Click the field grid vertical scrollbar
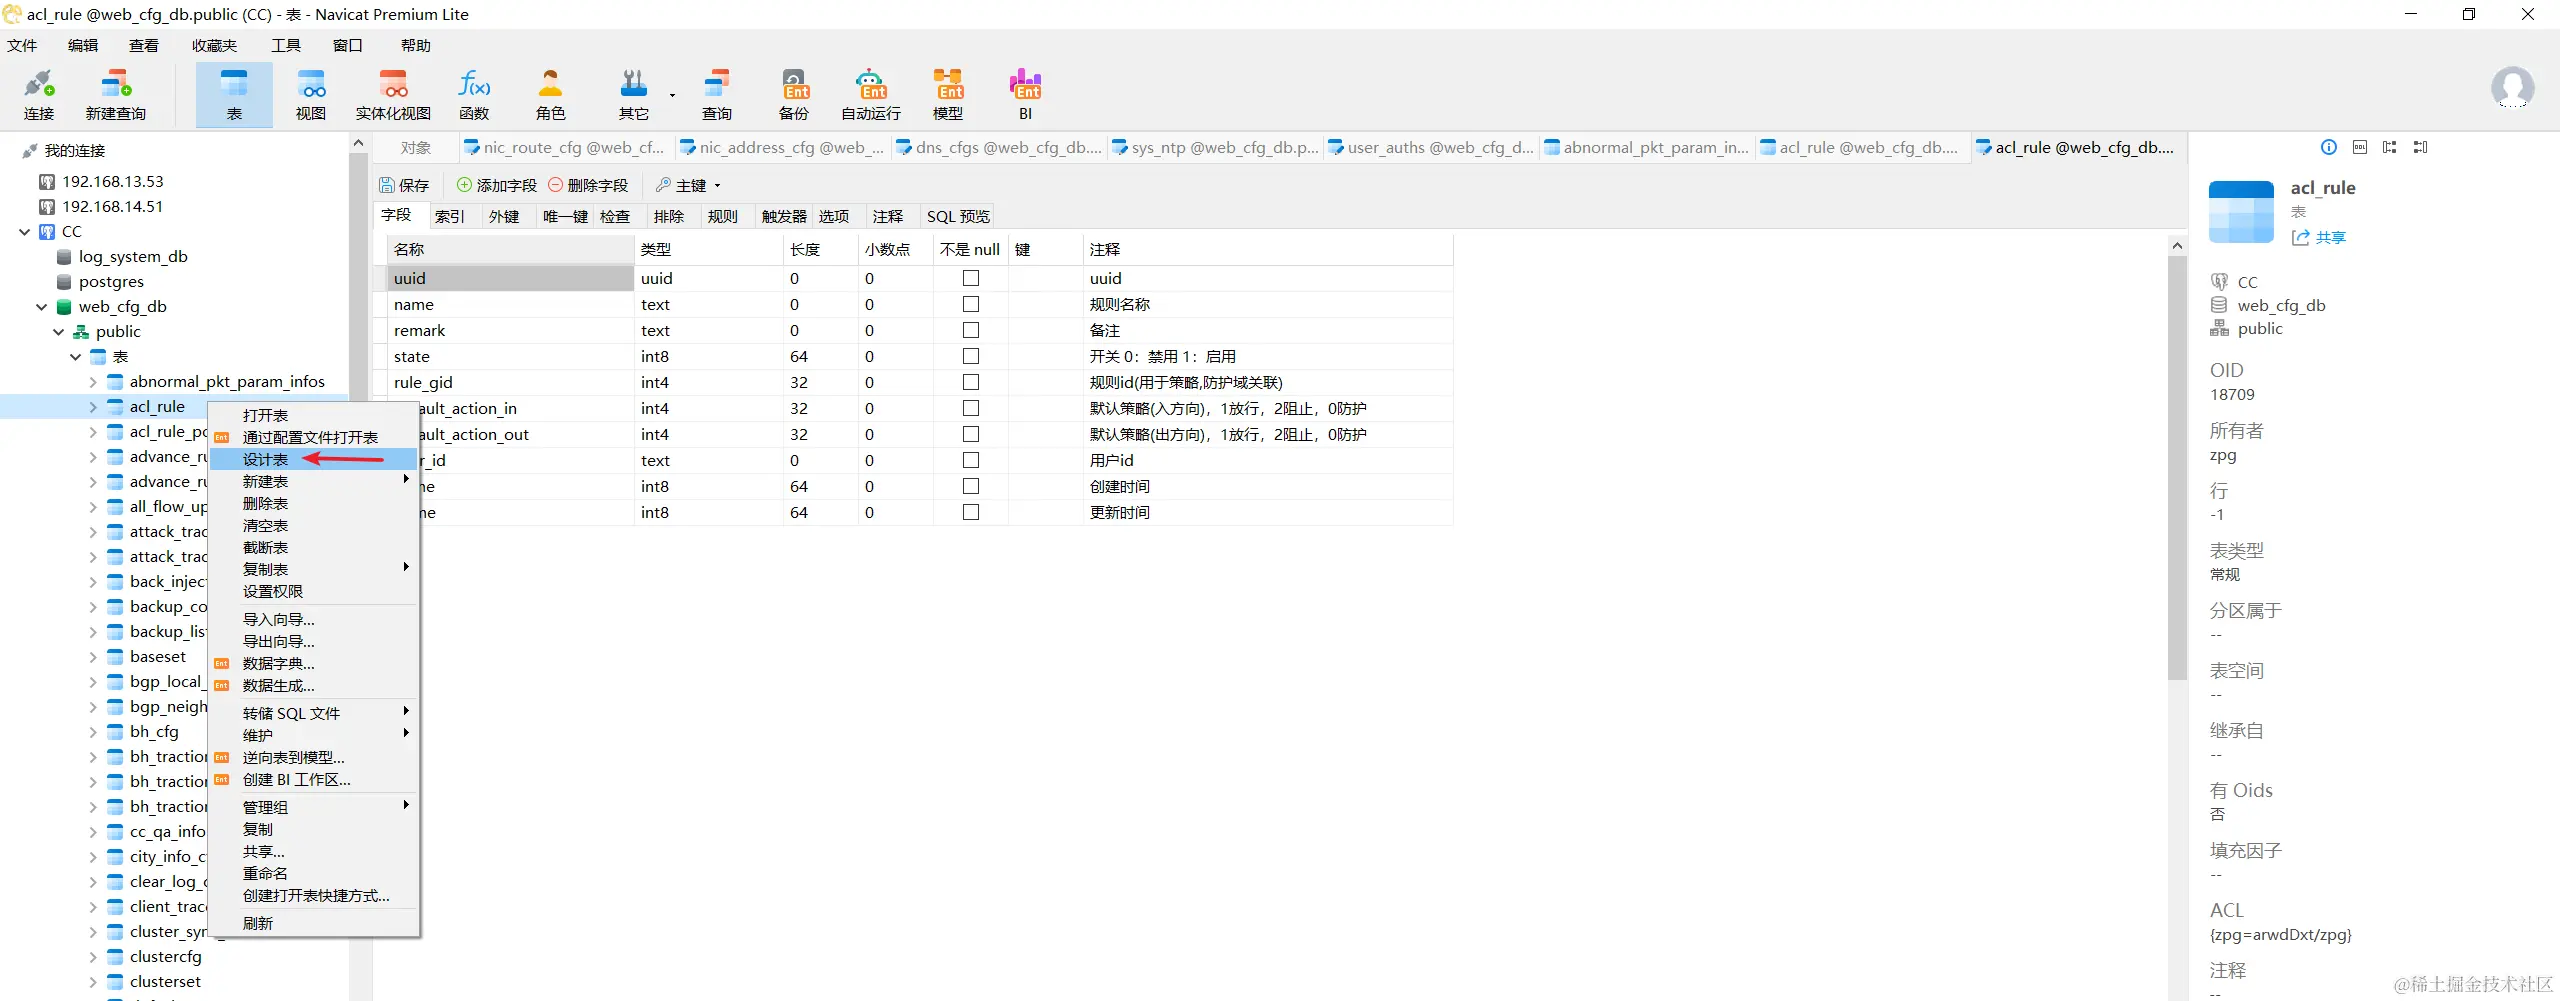This screenshot has height=1001, width=2560. pyautogui.click(x=2177, y=468)
